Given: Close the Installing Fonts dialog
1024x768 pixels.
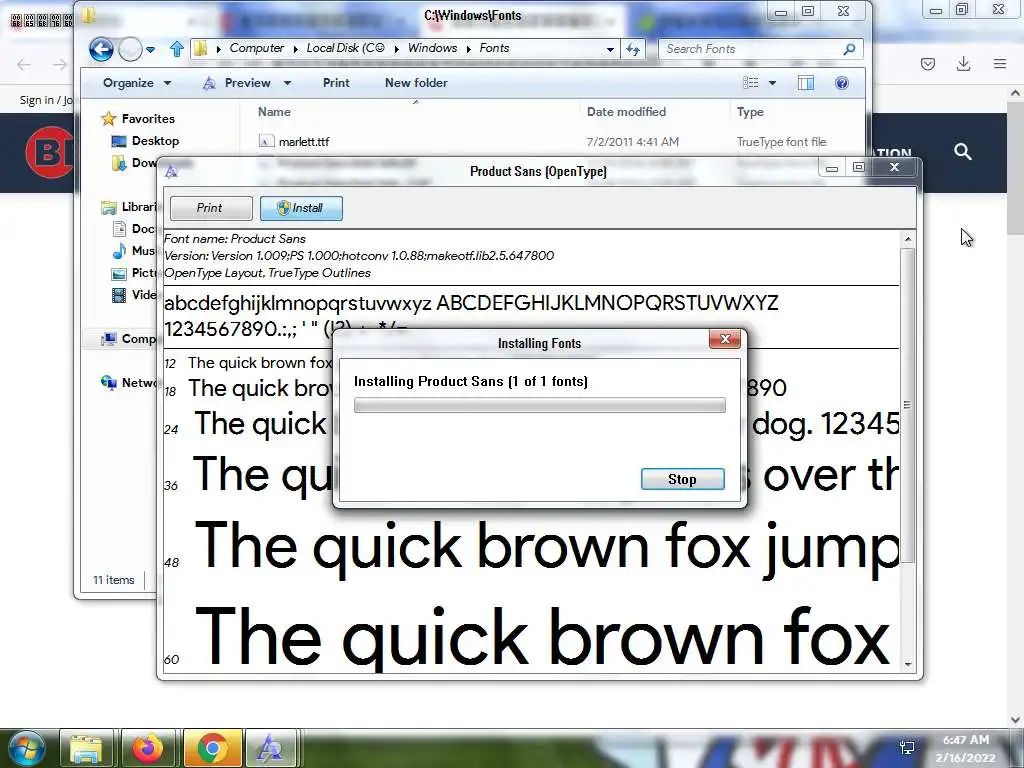Looking at the screenshot, I should pos(725,339).
